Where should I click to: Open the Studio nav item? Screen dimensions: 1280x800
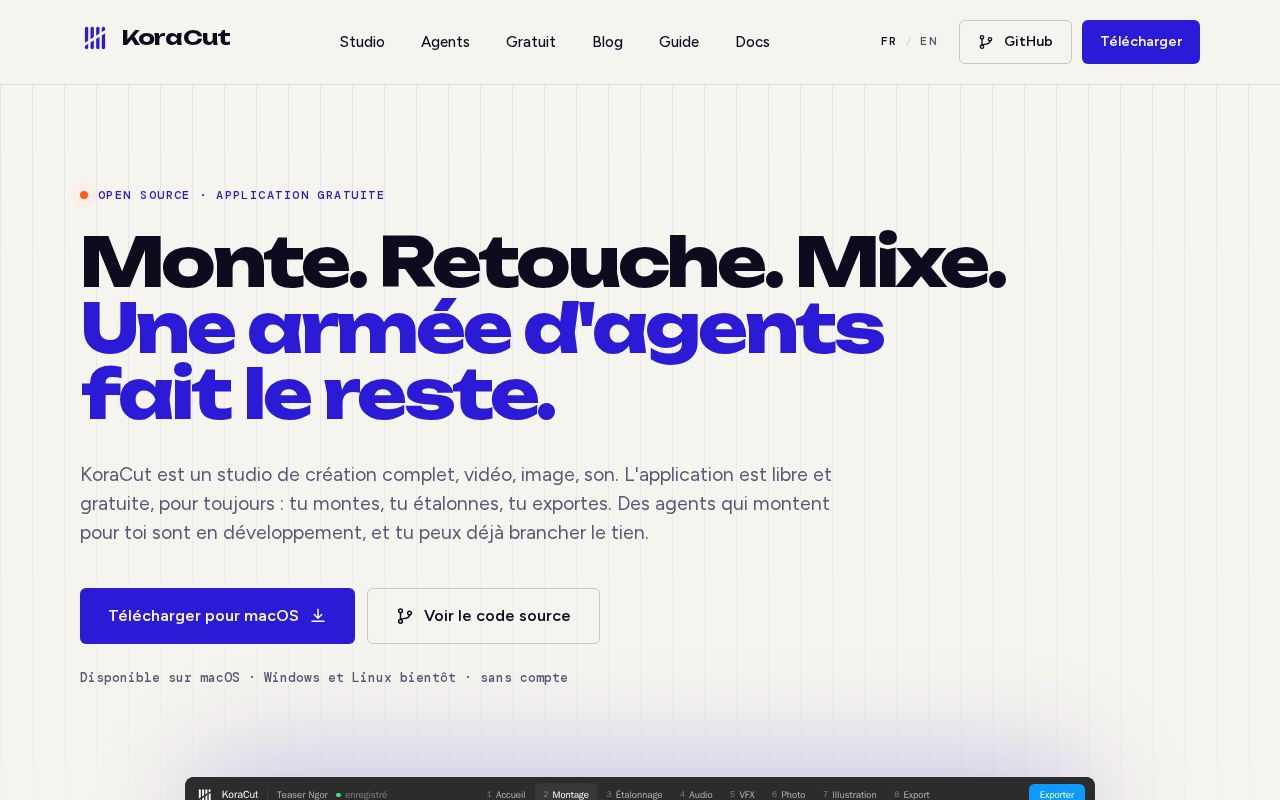[362, 42]
